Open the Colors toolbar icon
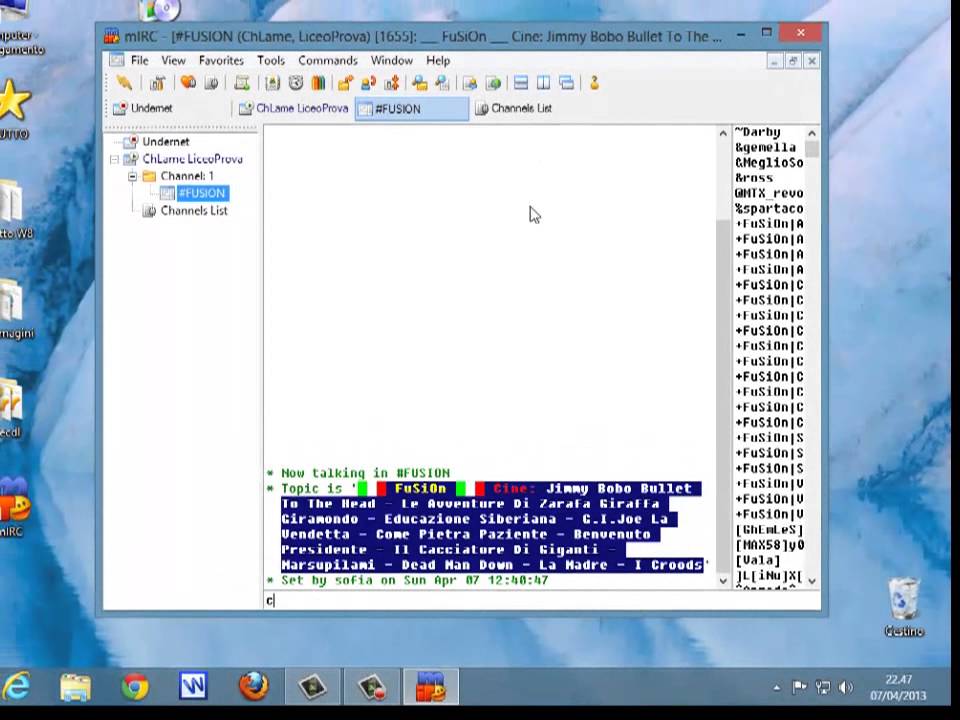The width and height of the screenshot is (960, 720). (318, 83)
